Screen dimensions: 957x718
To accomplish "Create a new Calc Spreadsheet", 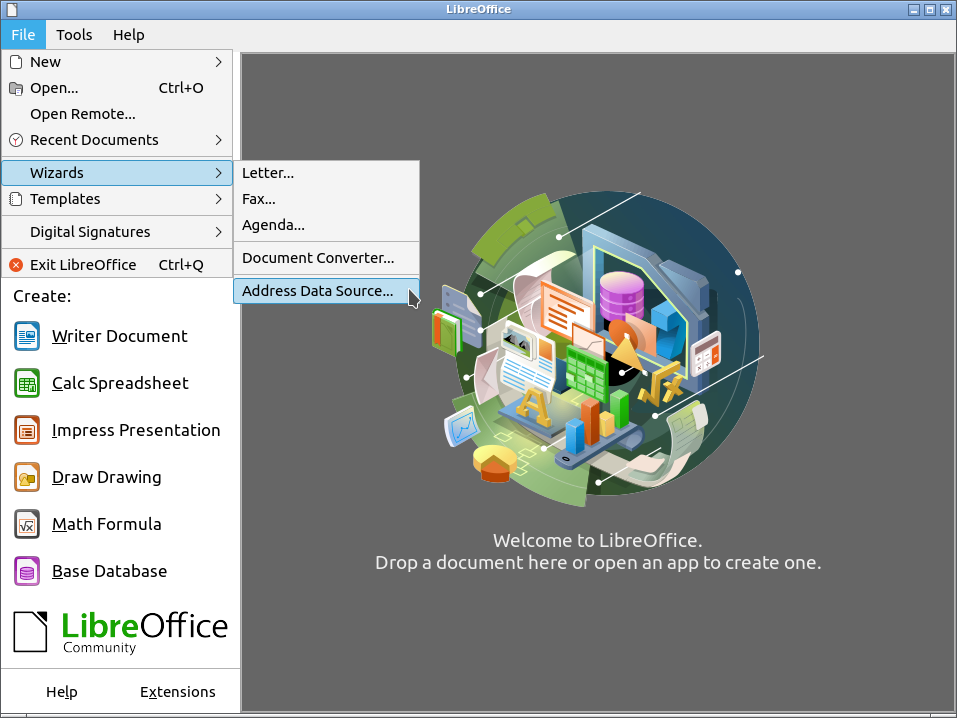I will tap(120, 383).
